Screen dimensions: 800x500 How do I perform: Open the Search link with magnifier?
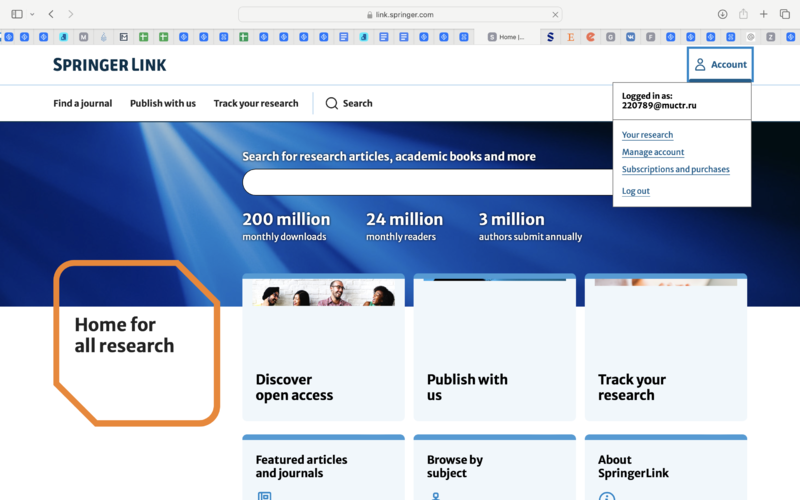click(349, 103)
